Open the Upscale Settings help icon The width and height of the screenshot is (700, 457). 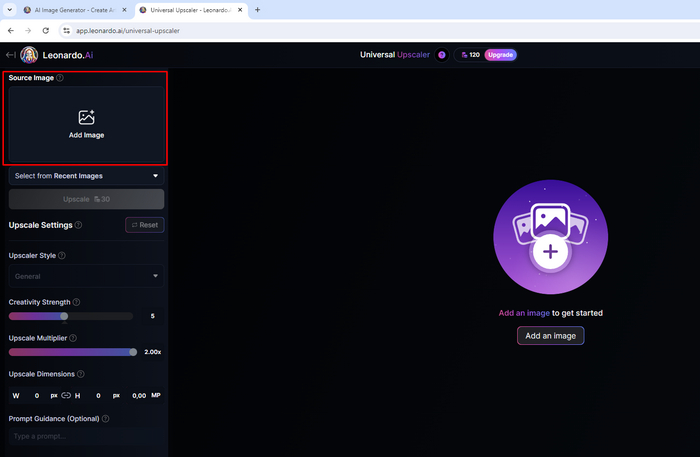tap(79, 225)
